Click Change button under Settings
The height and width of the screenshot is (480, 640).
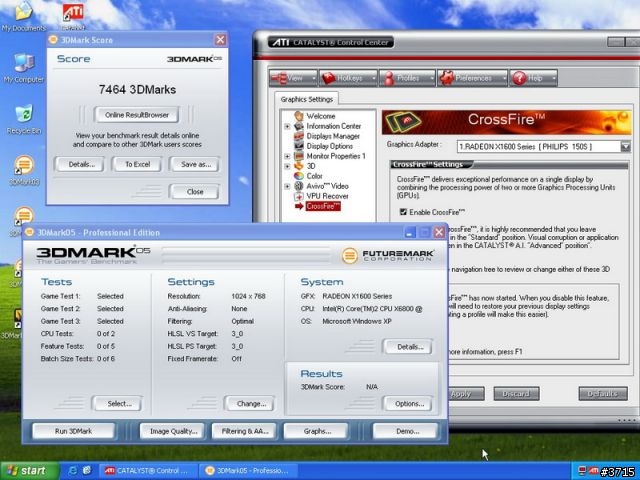tap(251, 404)
